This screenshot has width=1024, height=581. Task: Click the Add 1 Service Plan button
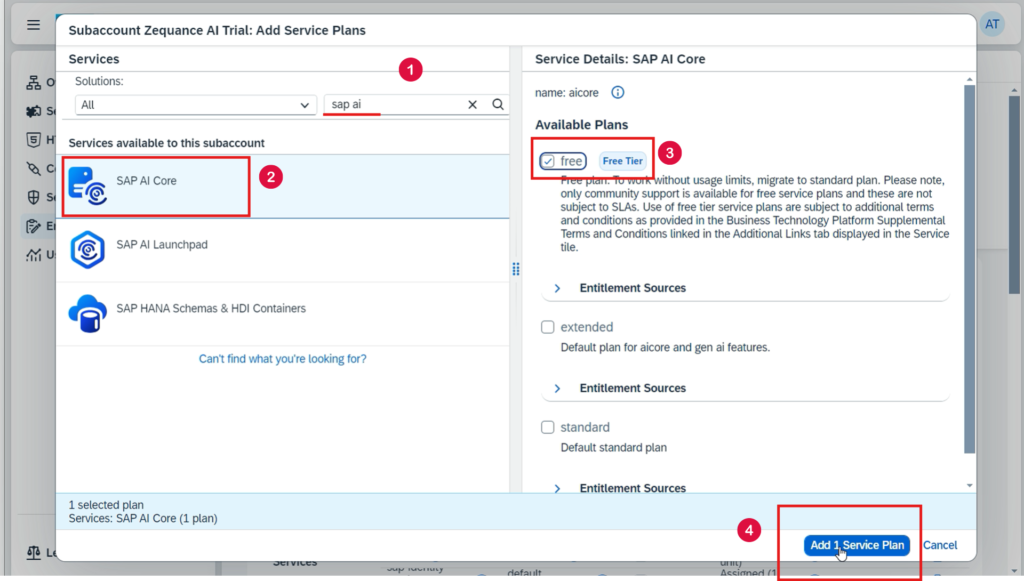[856, 545]
